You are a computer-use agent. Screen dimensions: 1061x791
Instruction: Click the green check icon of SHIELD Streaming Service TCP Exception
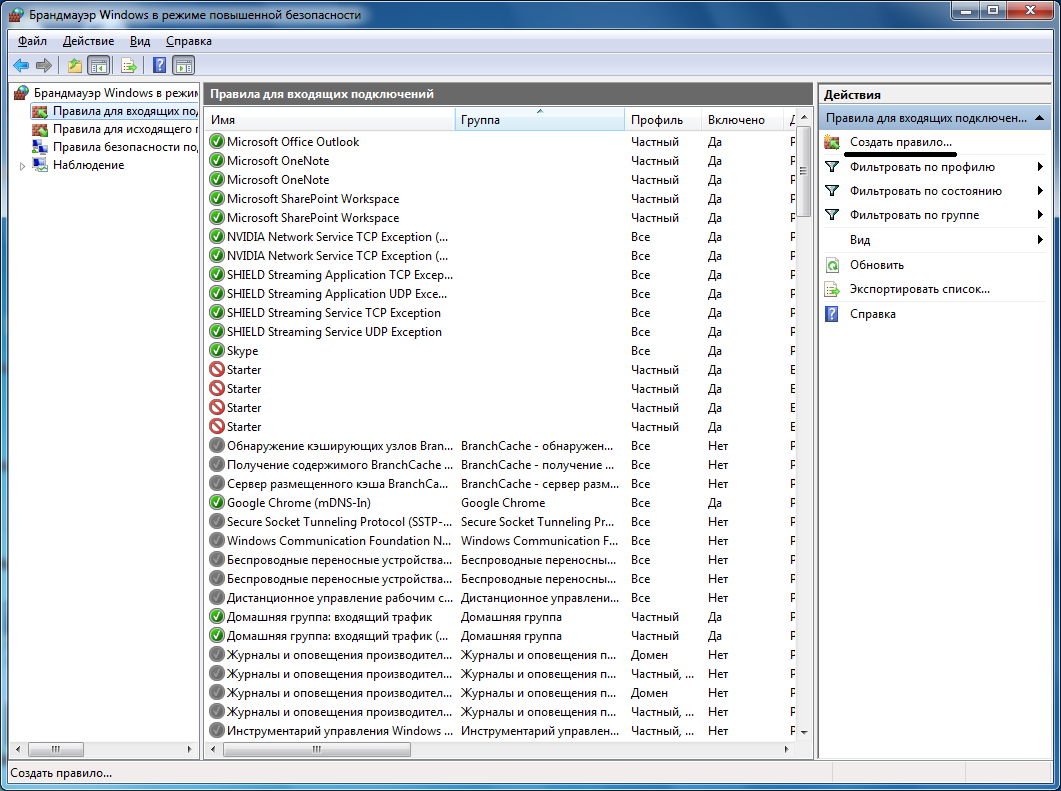tap(217, 313)
